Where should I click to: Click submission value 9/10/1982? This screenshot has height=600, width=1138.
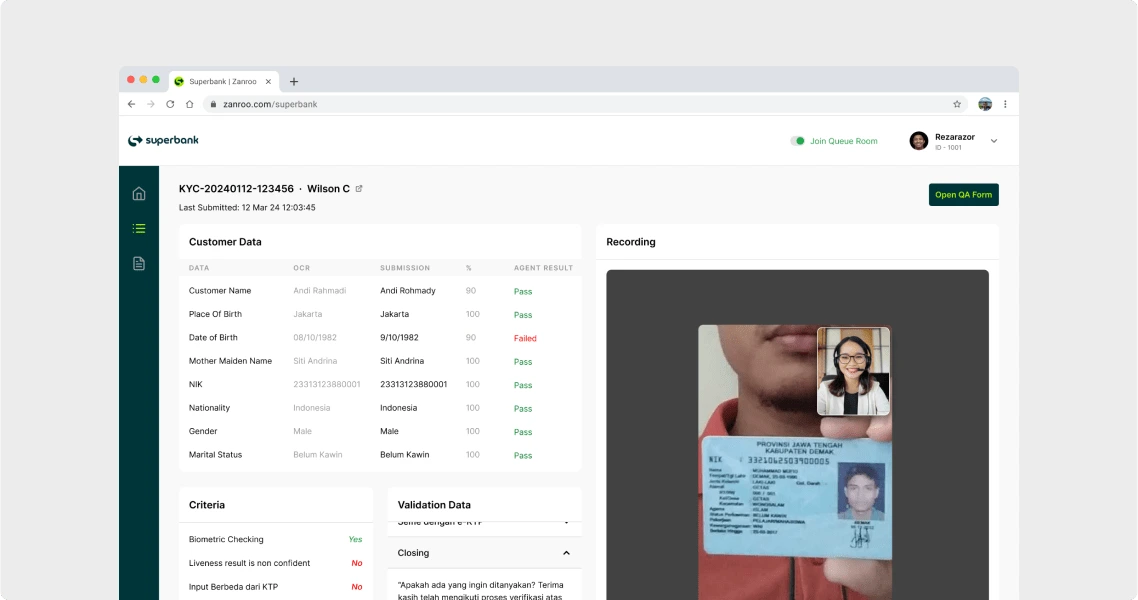[x=399, y=337]
